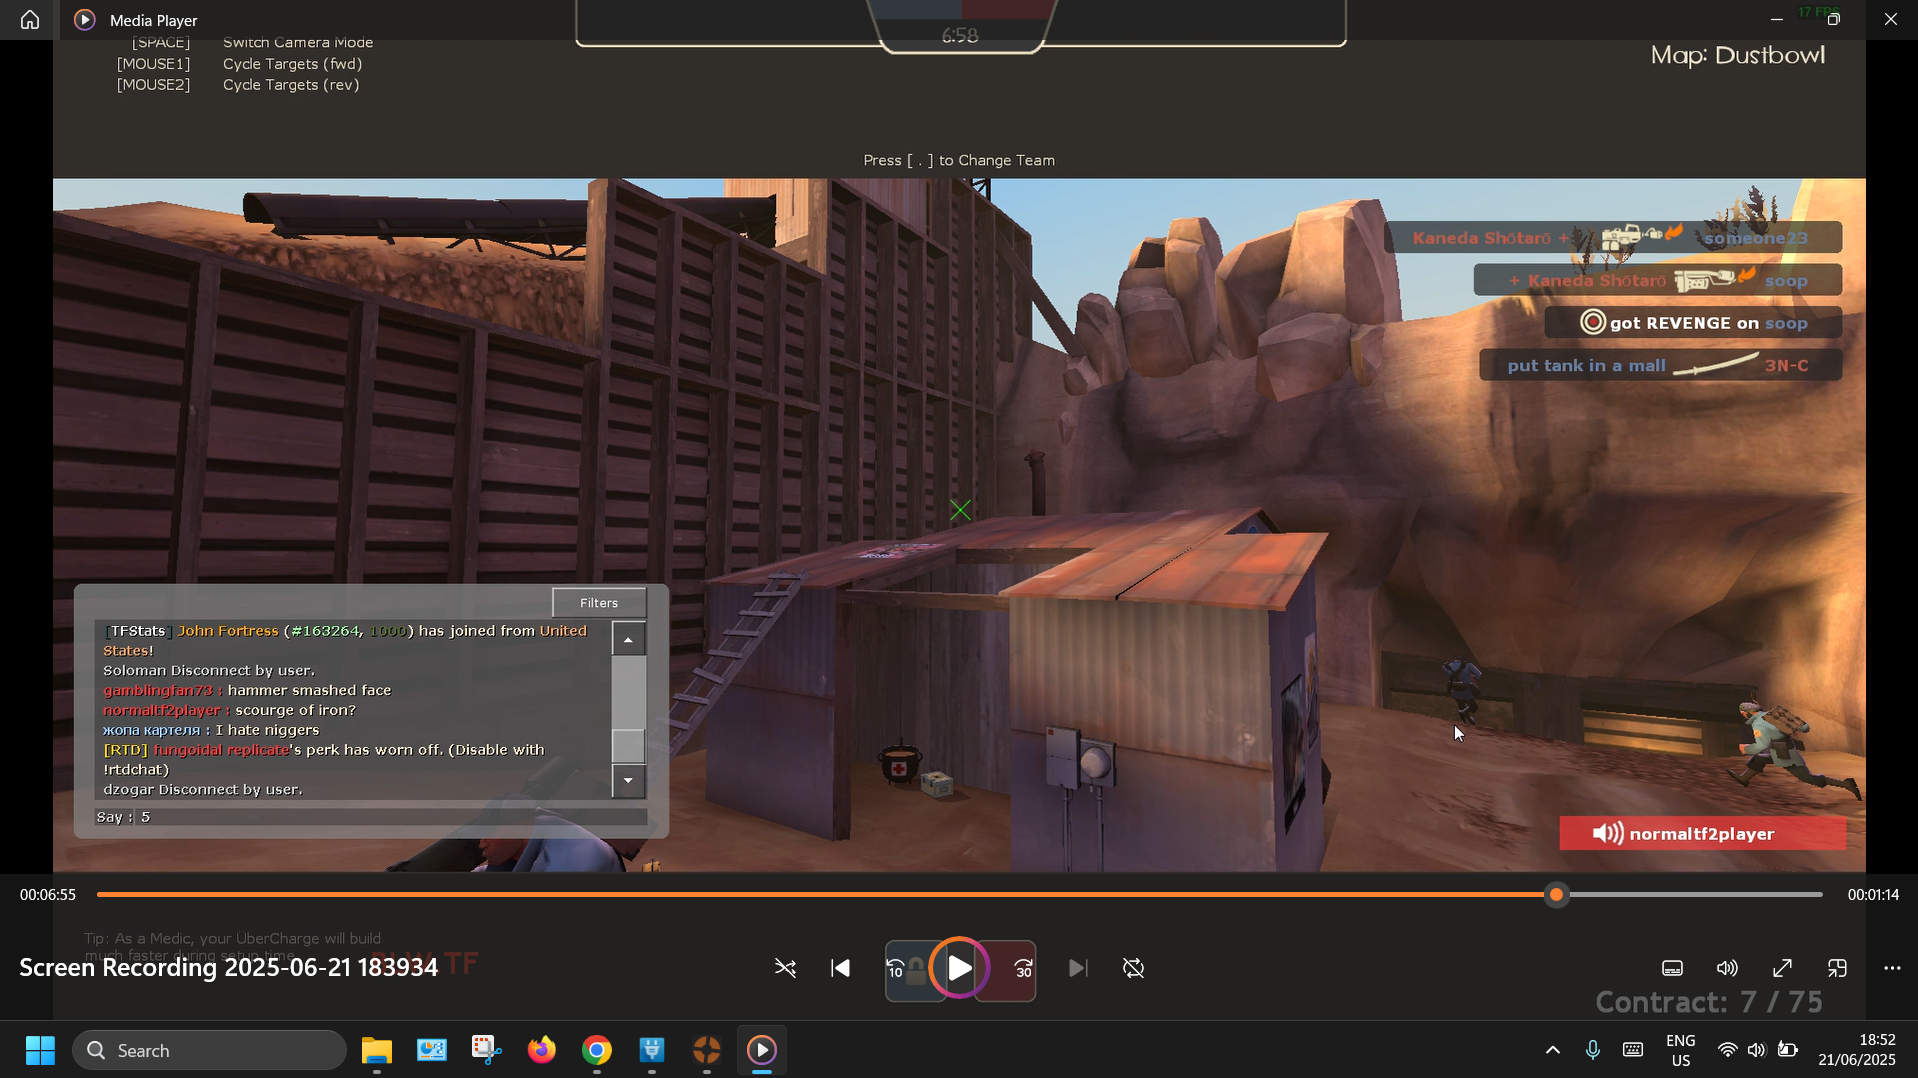This screenshot has width=1918, height=1078.
Task: Open Google Chrome from taskbar
Action: (x=597, y=1050)
